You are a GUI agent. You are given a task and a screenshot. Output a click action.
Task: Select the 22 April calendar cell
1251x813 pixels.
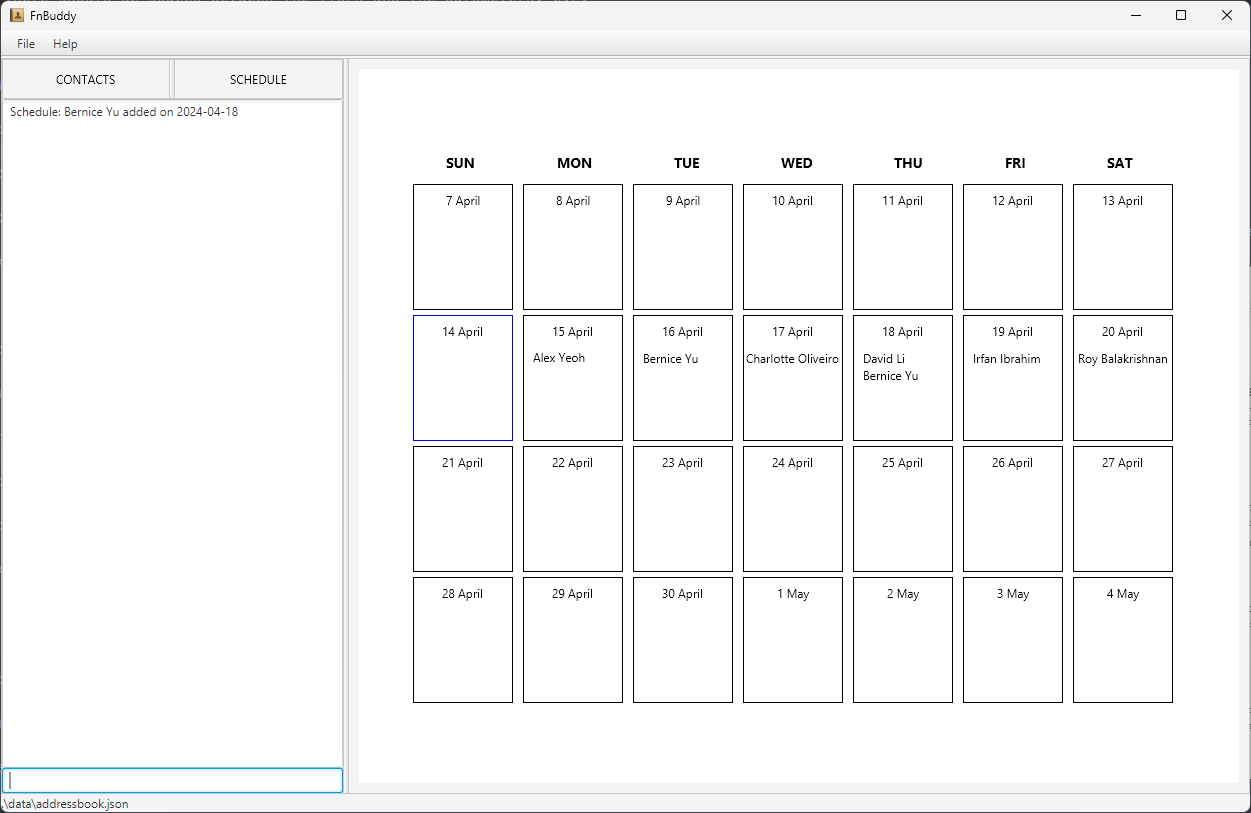[573, 509]
